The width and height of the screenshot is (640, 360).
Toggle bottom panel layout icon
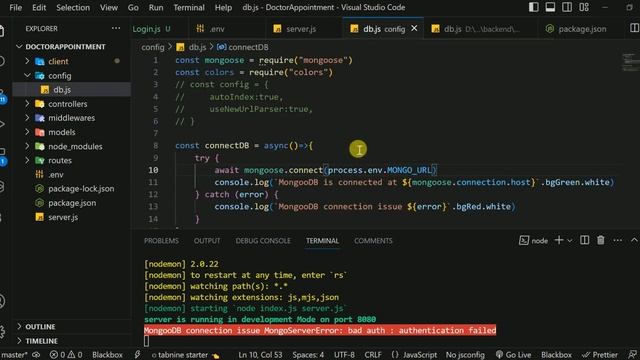(x=550, y=7)
